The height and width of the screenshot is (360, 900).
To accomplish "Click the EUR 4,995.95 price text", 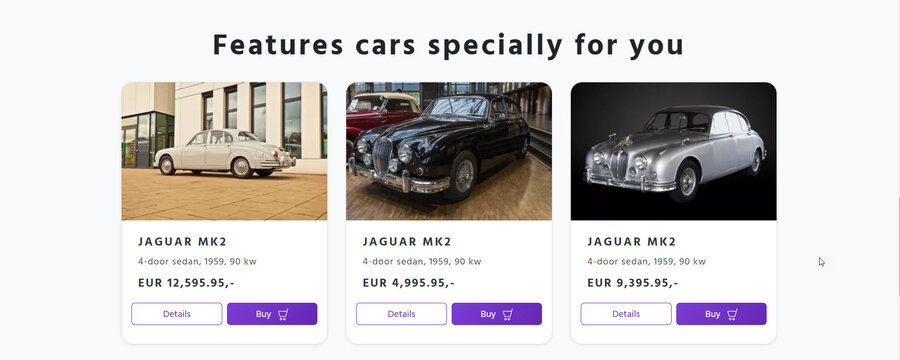I will [408, 283].
